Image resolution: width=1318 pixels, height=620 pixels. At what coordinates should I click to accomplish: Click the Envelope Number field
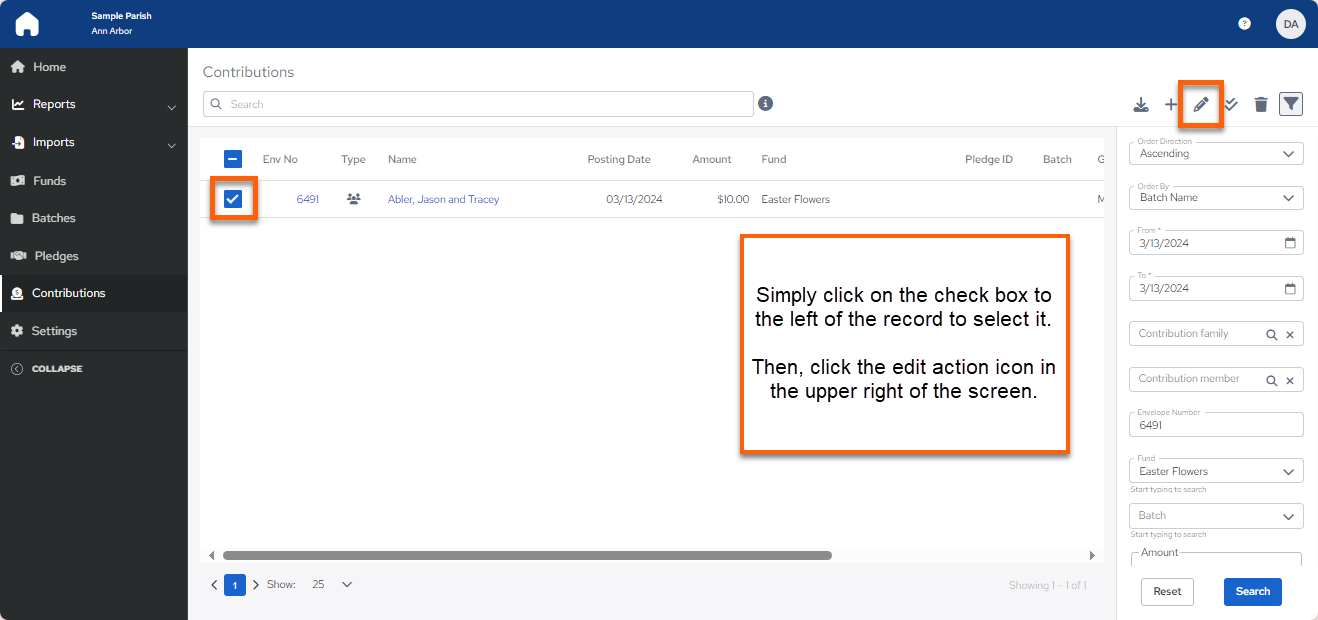tap(1216, 424)
